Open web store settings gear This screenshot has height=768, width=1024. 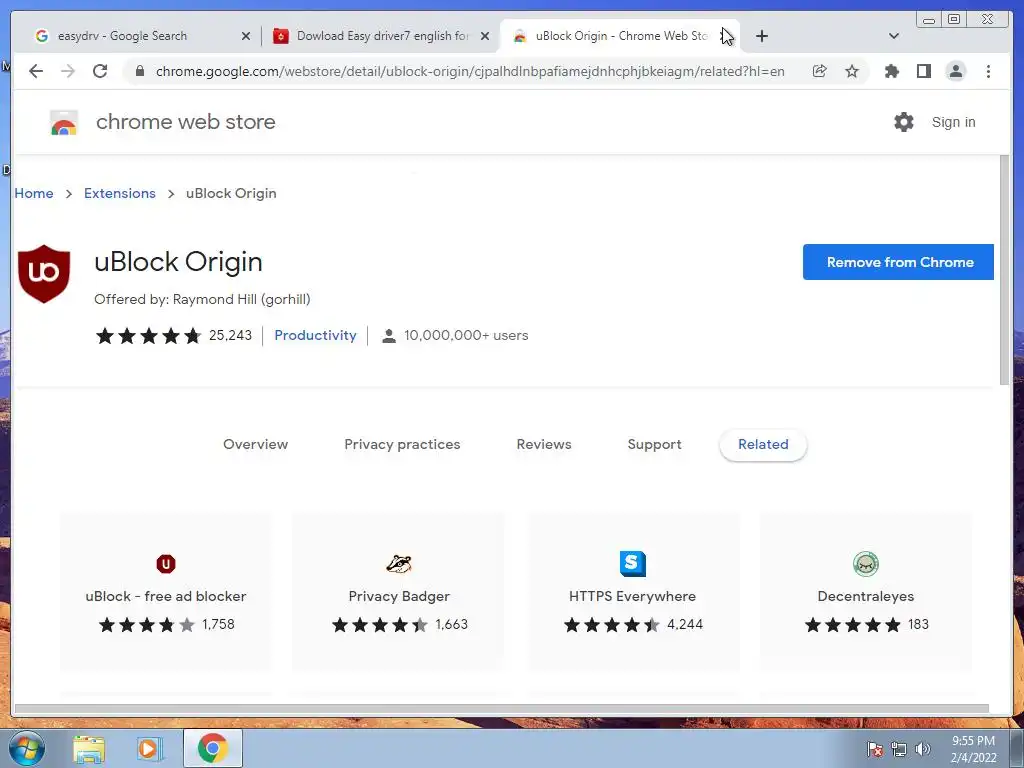click(x=903, y=122)
